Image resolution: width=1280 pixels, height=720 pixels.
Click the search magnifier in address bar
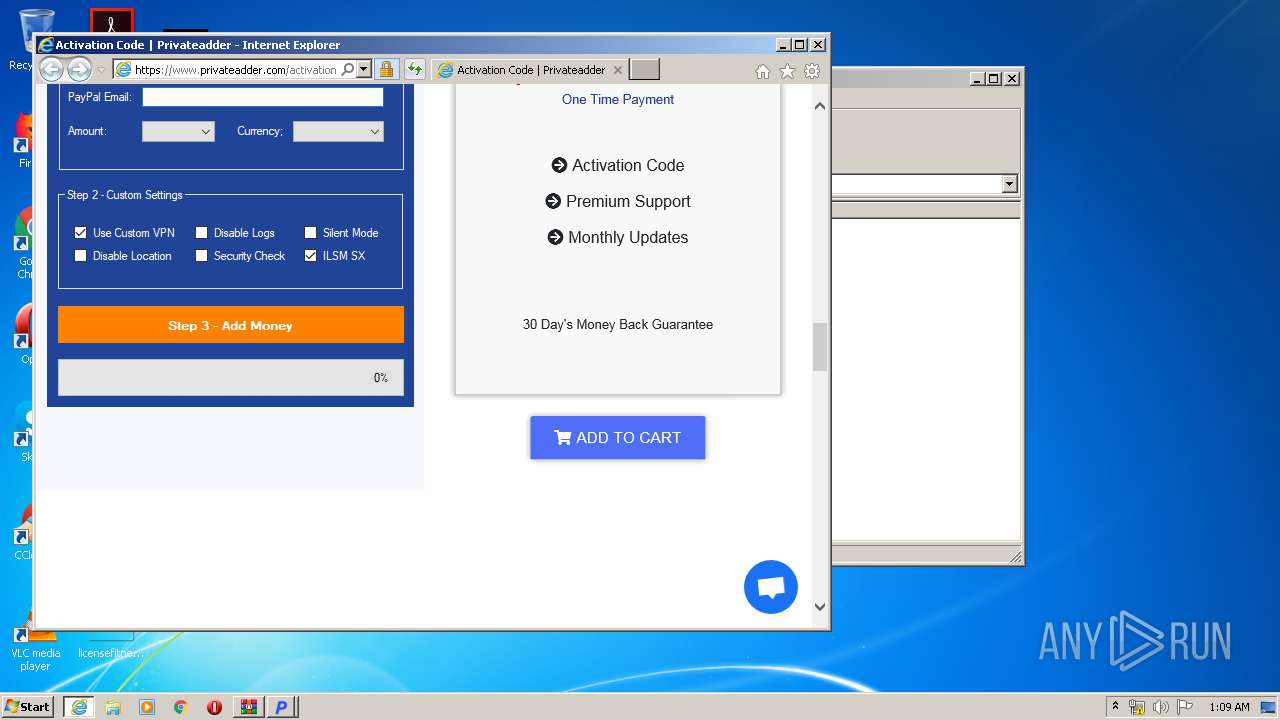click(x=348, y=69)
